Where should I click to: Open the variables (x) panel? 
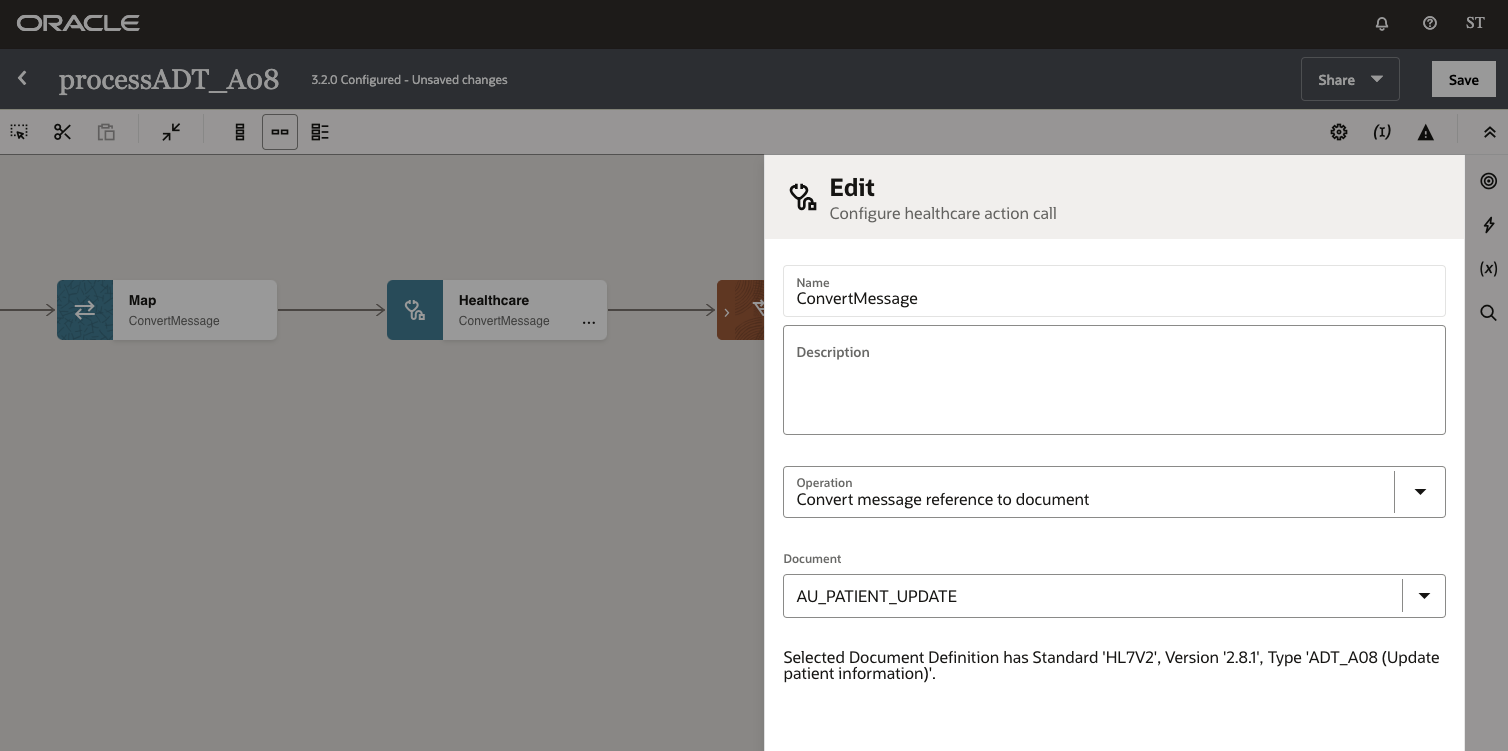[1488, 268]
